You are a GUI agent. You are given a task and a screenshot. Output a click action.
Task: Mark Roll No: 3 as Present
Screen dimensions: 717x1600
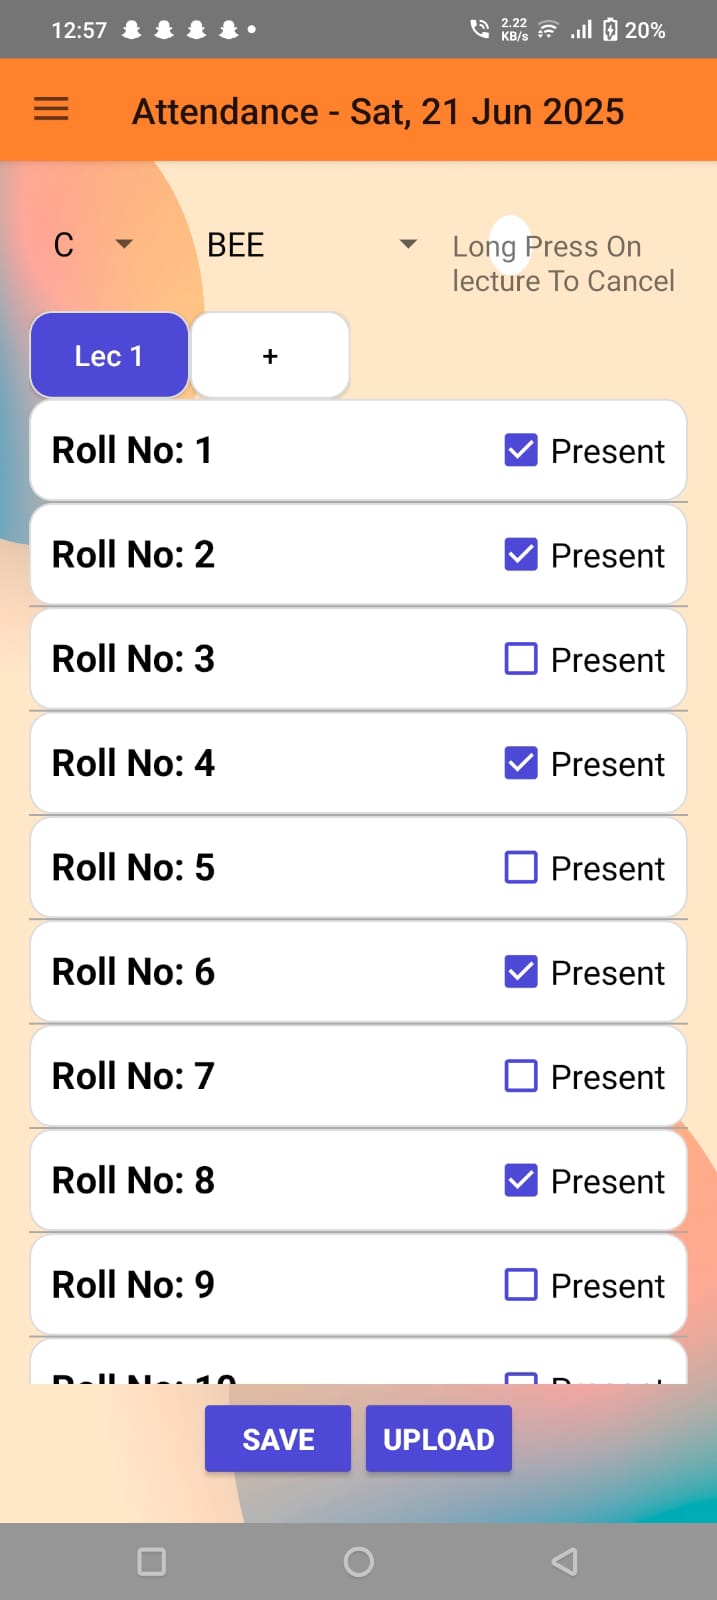click(521, 659)
